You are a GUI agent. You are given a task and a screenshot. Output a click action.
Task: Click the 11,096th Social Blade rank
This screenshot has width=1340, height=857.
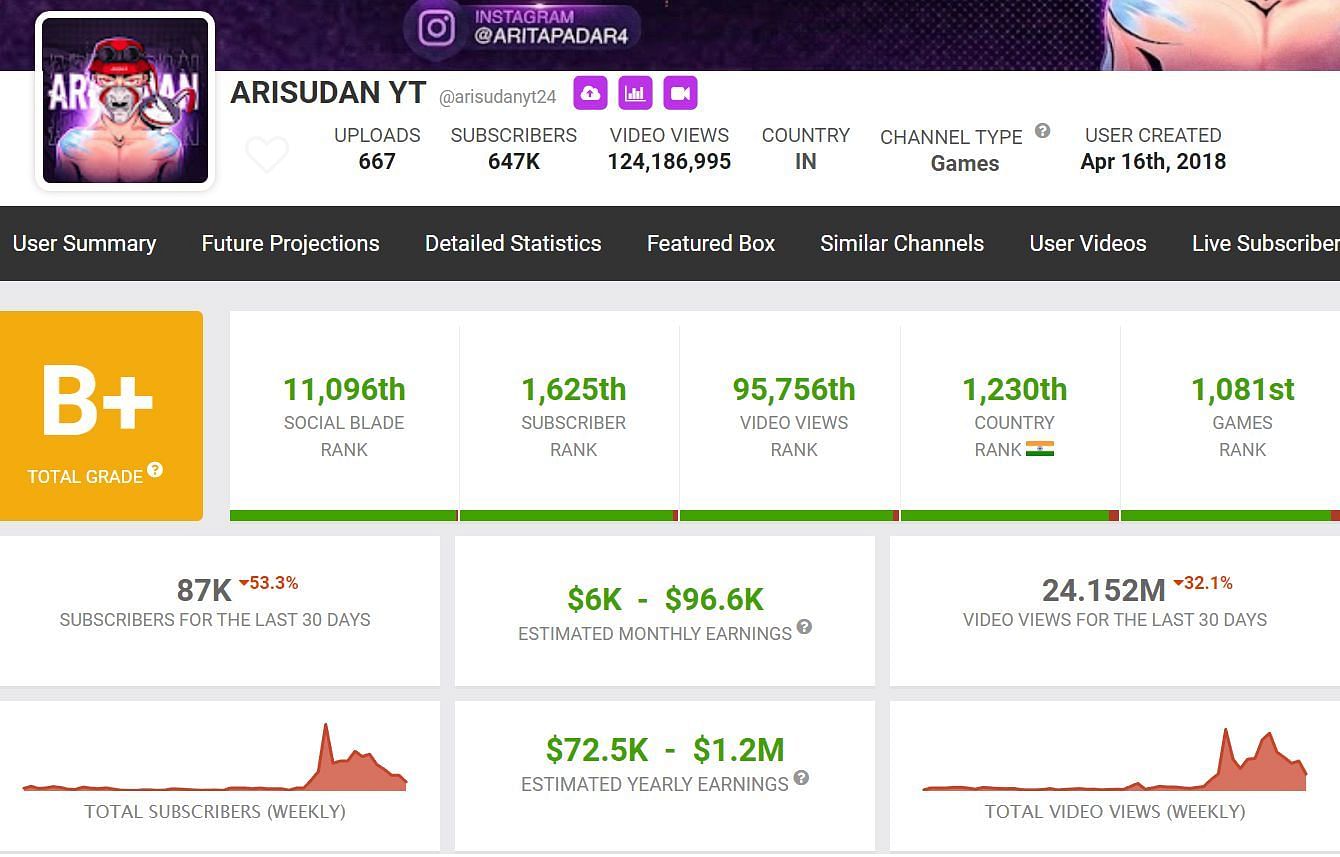click(x=344, y=389)
